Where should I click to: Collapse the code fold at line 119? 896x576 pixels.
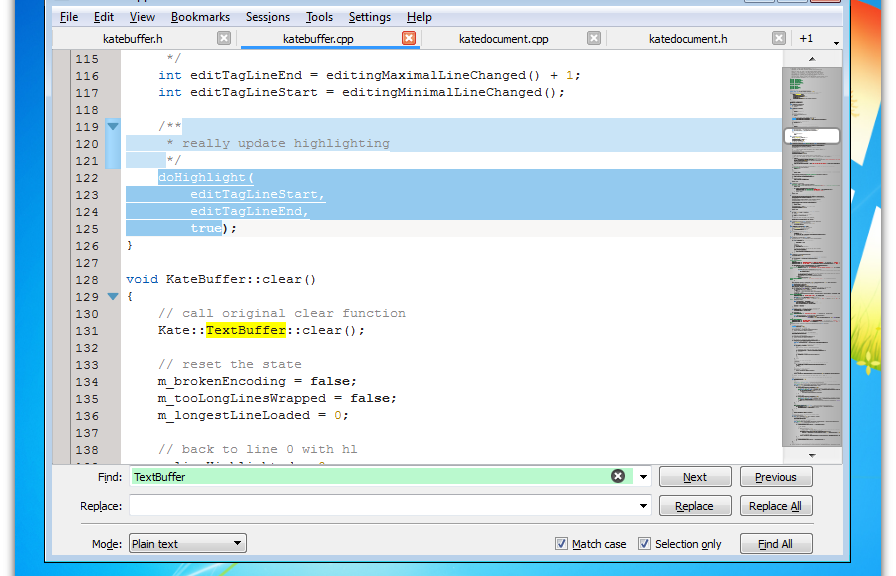pyautogui.click(x=112, y=127)
